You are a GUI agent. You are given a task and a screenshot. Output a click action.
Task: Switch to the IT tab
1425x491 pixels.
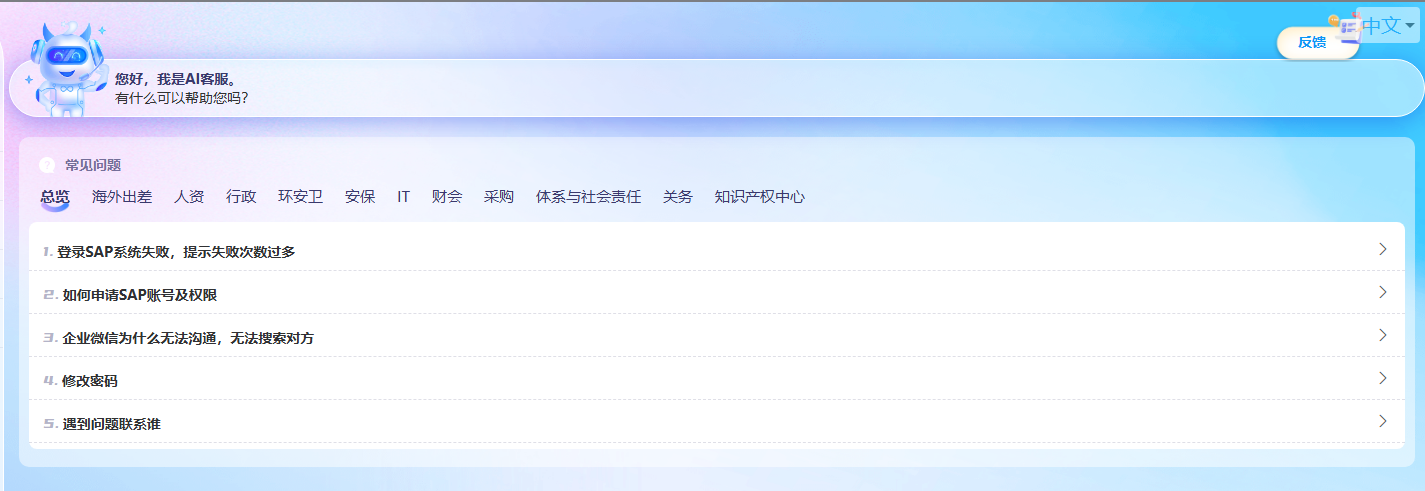(x=403, y=197)
